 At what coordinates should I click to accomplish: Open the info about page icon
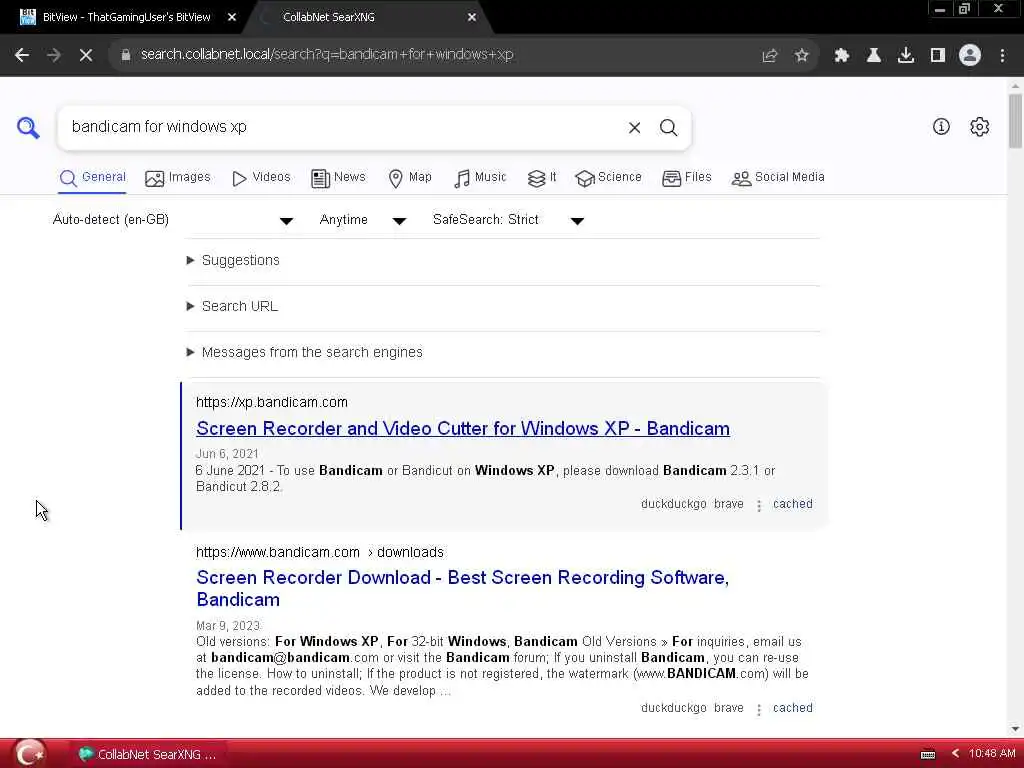tap(941, 127)
